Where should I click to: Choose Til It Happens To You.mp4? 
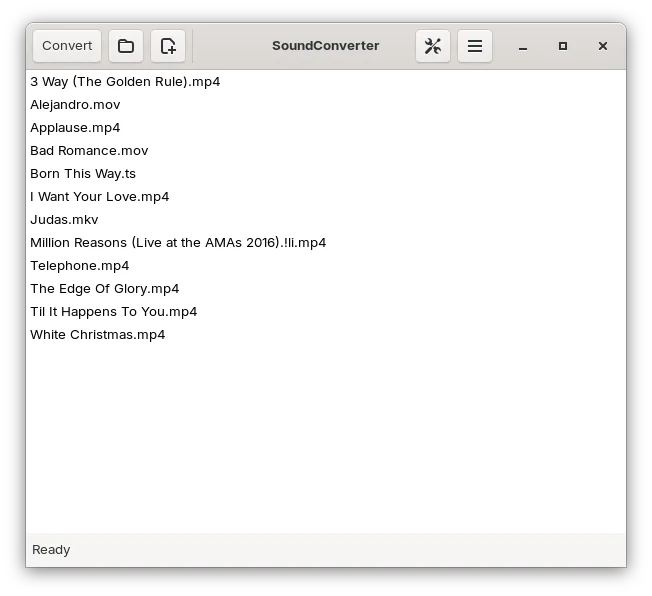tap(114, 312)
